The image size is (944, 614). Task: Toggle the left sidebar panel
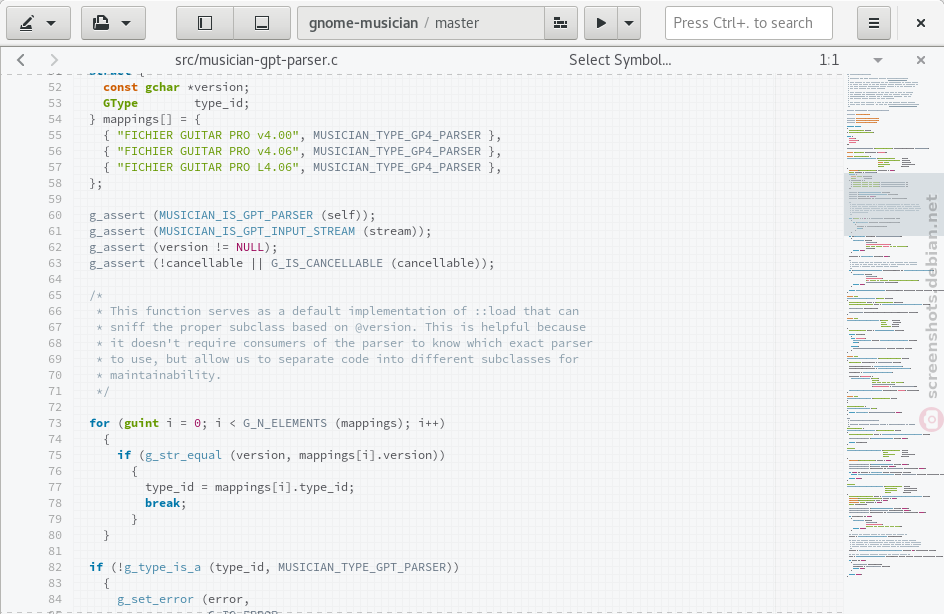[x=205, y=23]
